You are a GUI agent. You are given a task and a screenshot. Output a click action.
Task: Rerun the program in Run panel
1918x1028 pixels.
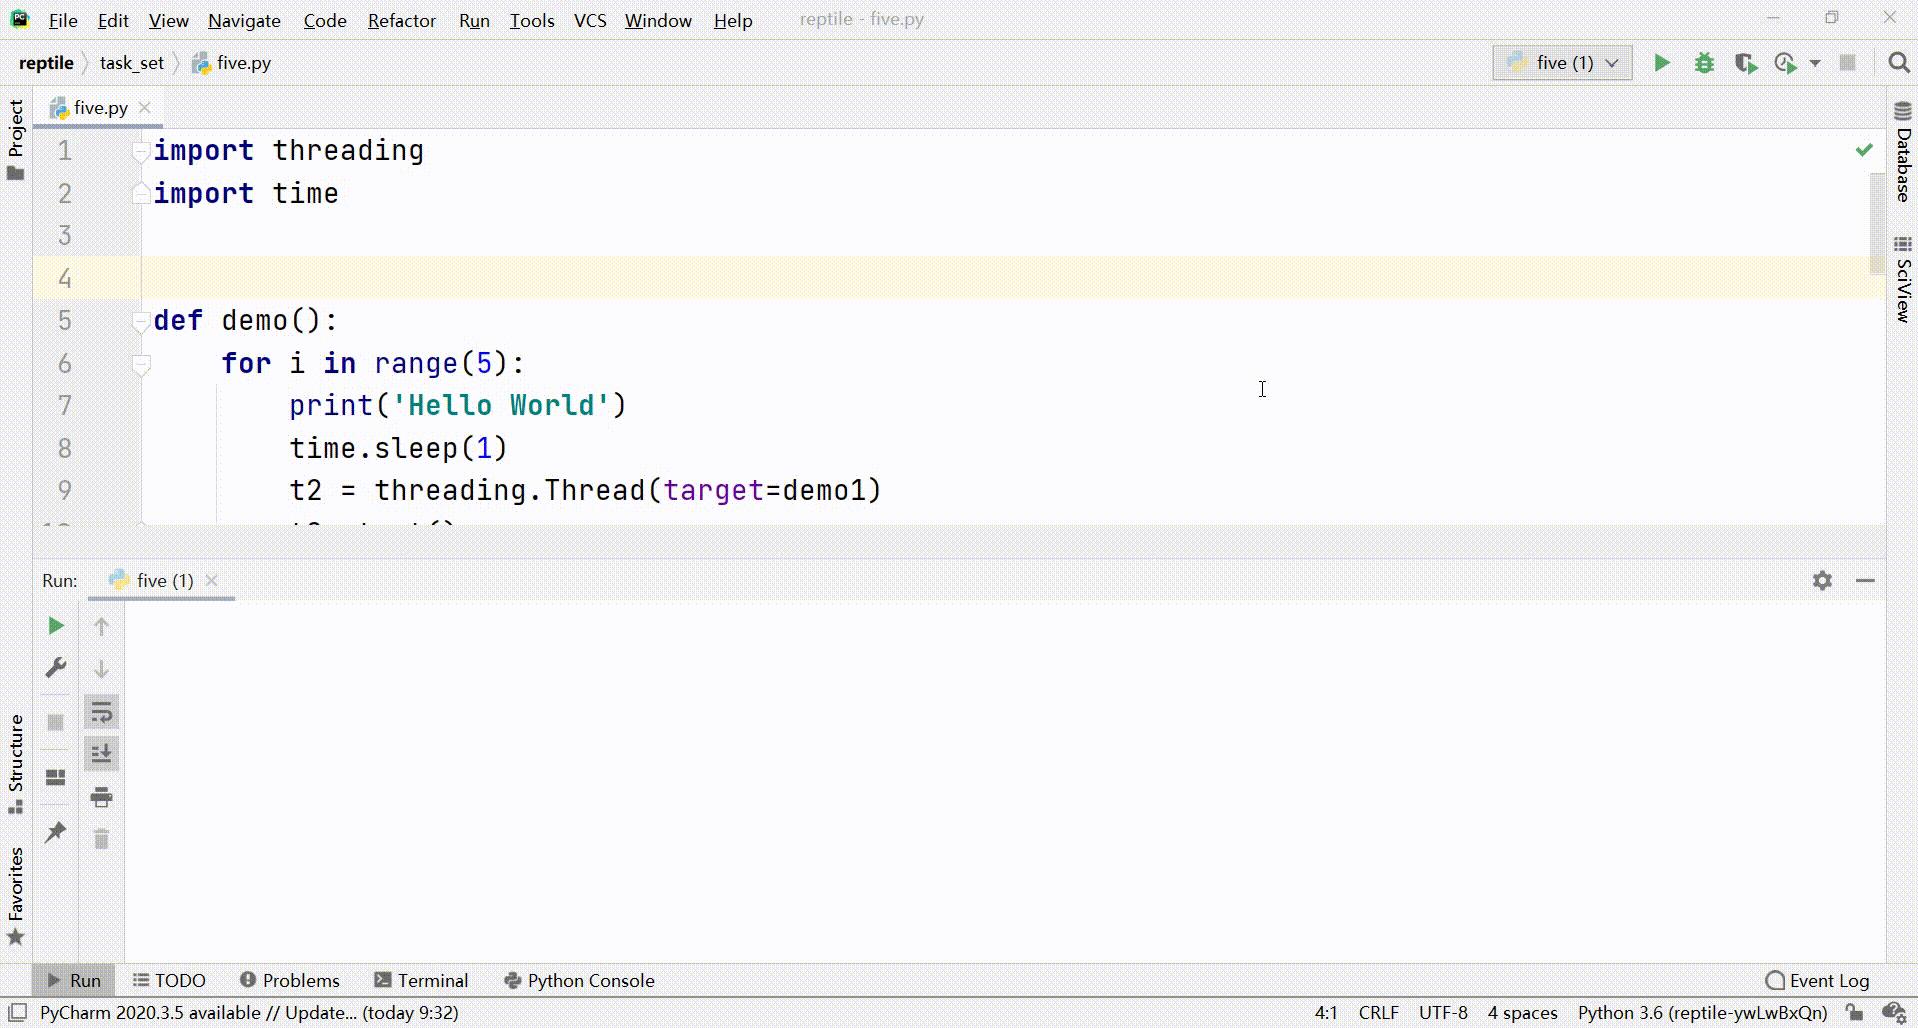click(56, 626)
